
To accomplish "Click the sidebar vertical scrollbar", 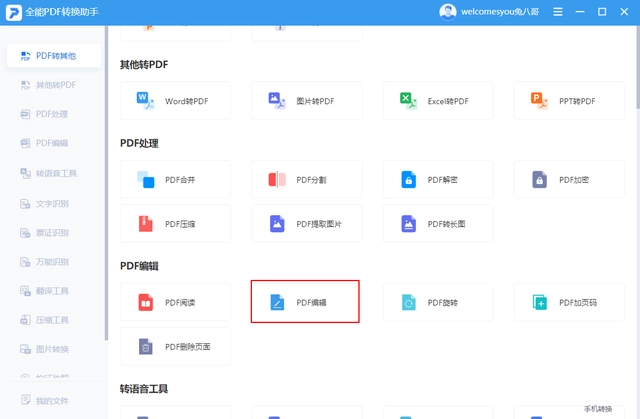I will coord(106,183).
